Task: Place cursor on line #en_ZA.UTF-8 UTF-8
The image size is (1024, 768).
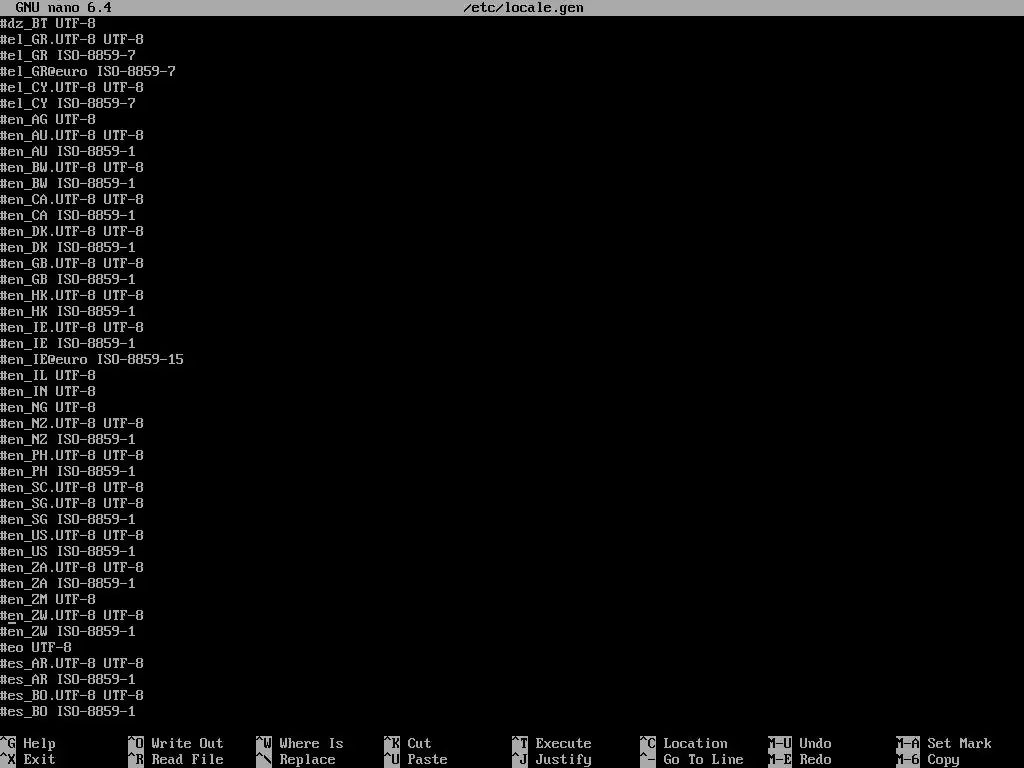Action: tap(72, 568)
